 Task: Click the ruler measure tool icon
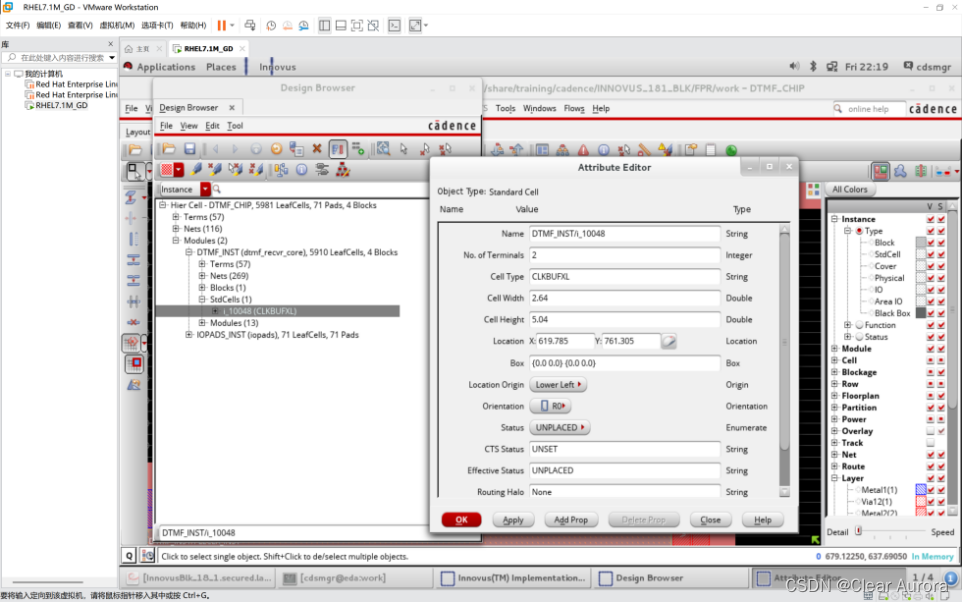click(x=644, y=150)
